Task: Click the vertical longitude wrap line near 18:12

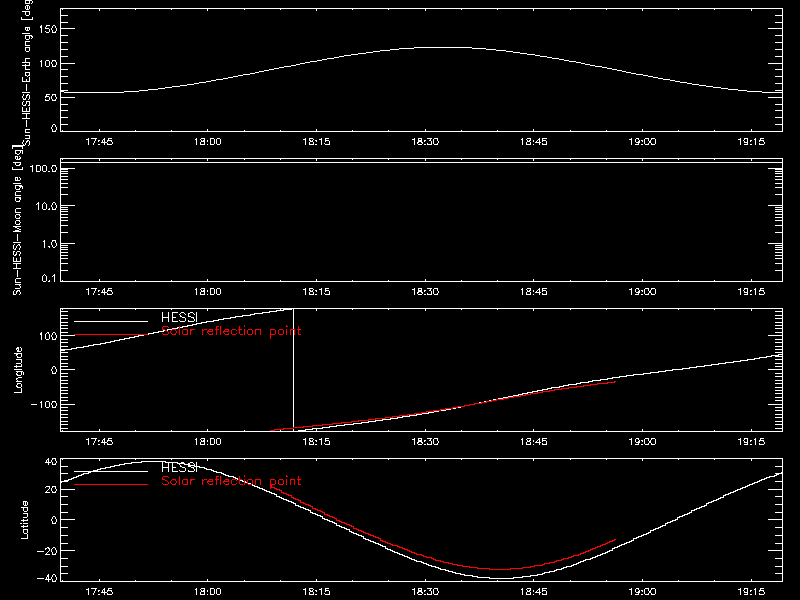Action: pyautogui.click(x=293, y=368)
